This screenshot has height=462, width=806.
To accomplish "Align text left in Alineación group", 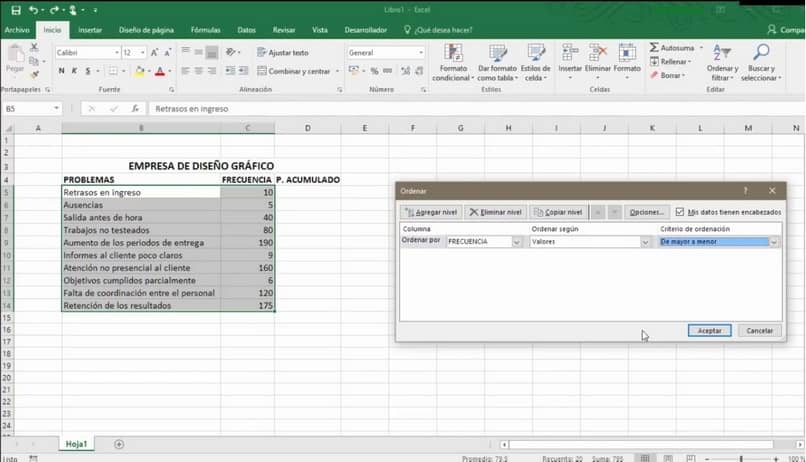I will click(x=186, y=71).
